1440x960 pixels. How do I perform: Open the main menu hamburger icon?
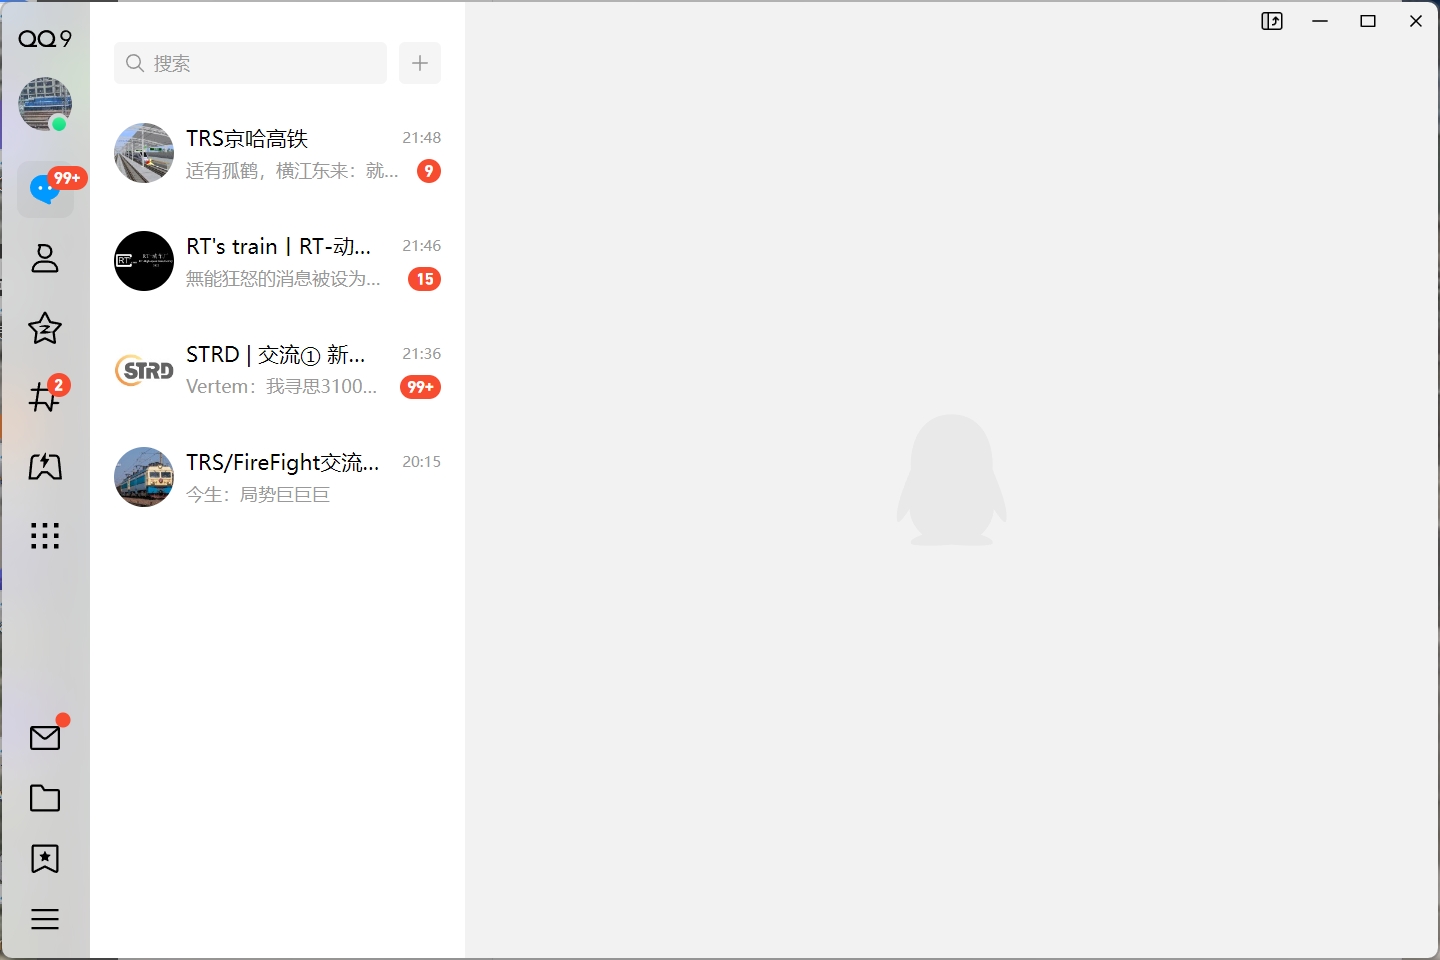point(45,920)
